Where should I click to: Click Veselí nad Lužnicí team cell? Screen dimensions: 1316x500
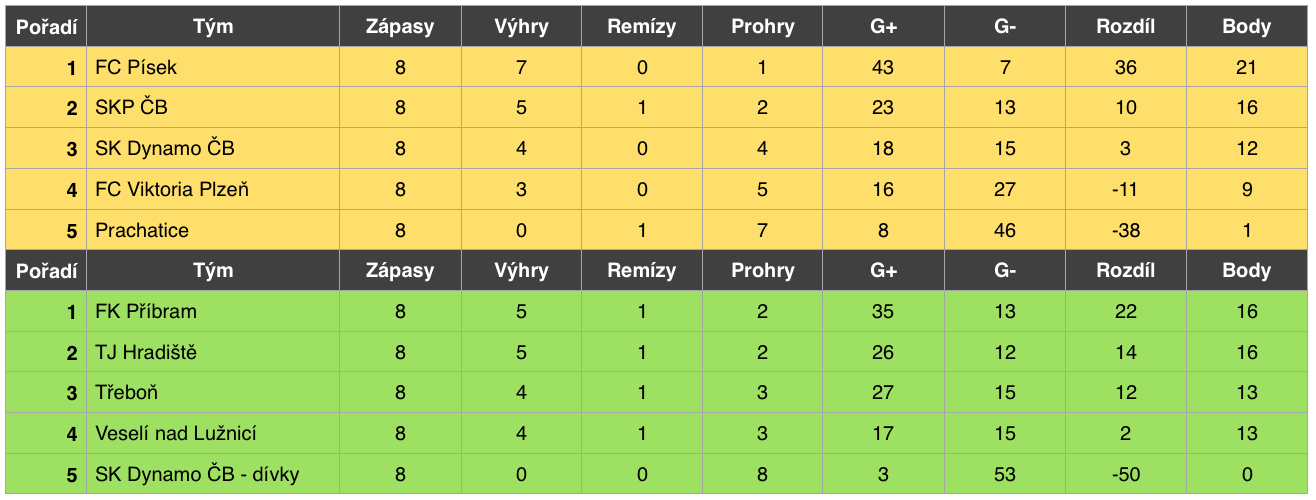[212, 433]
